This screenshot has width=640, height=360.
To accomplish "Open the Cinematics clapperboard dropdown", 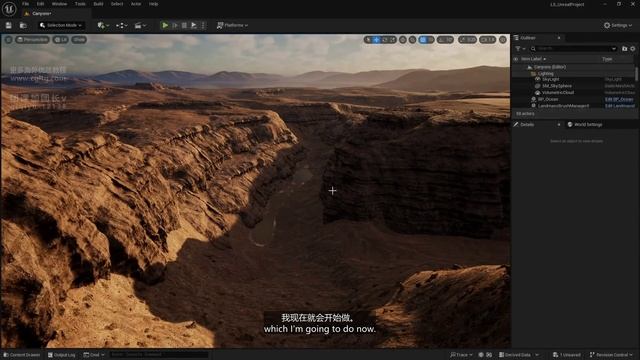I will coord(140,25).
